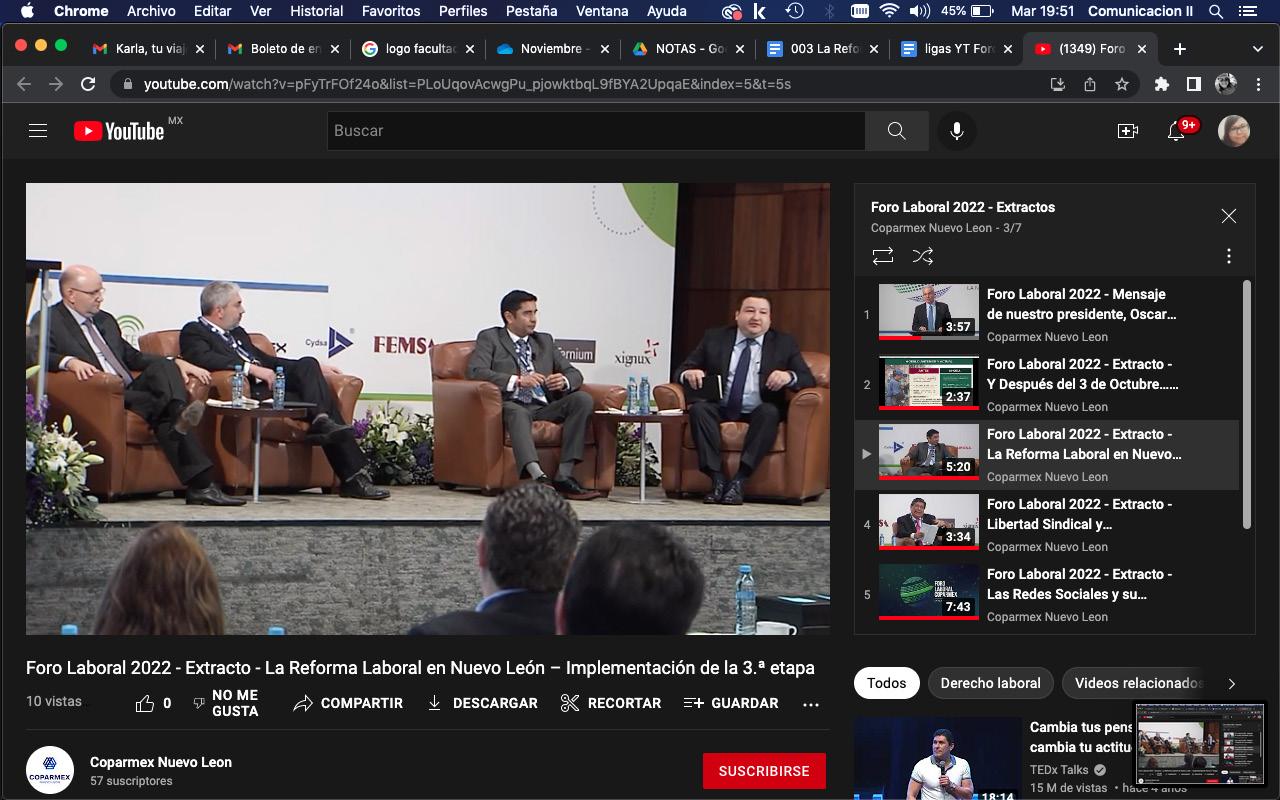
Task: Select the Derecho laboral filter chip
Action: click(x=990, y=683)
